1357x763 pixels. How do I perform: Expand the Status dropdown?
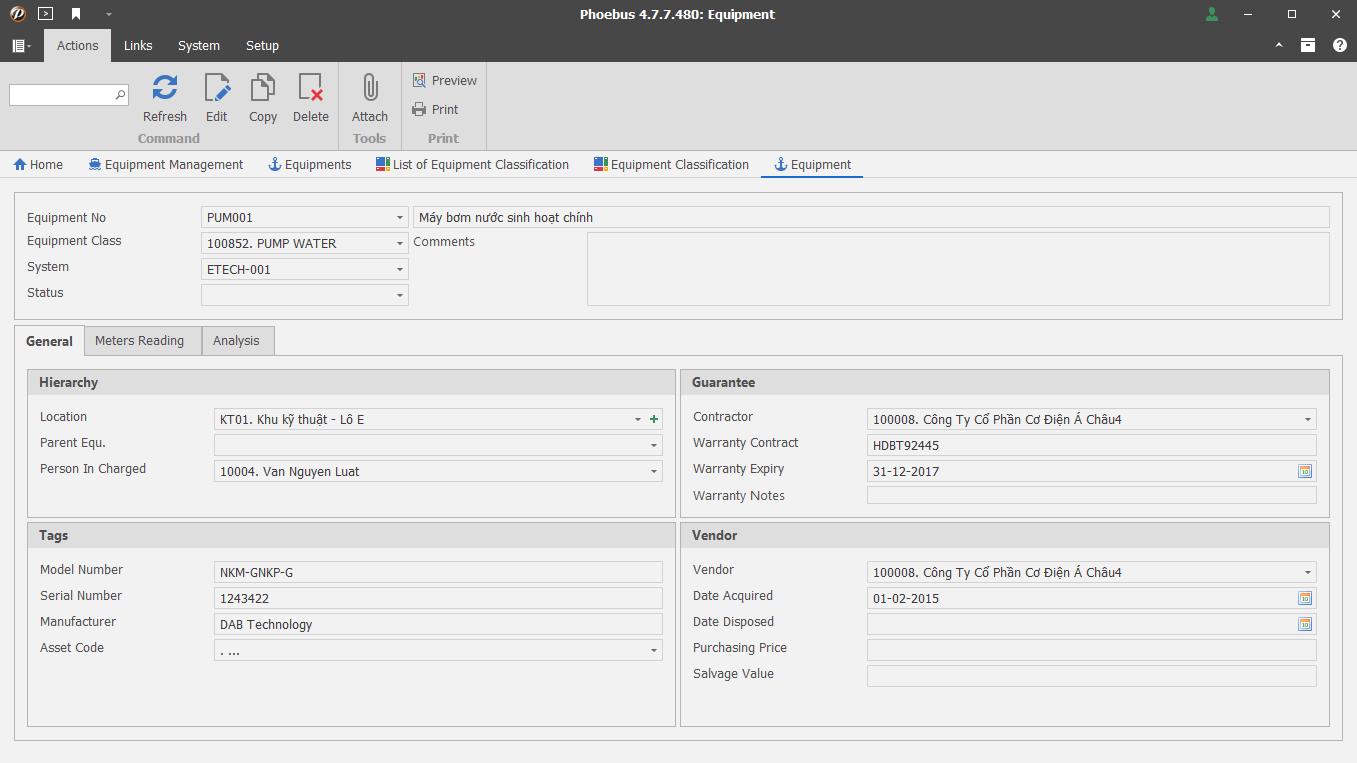[x=400, y=295]
